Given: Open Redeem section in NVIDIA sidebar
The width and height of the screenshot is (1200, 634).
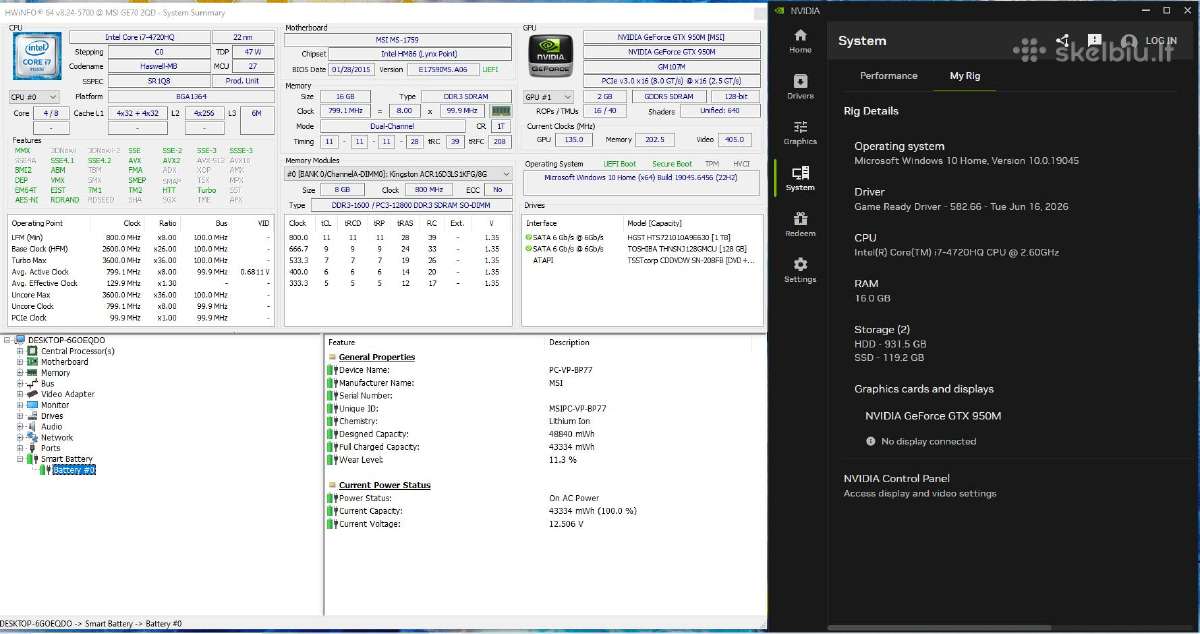Looking at the screenshot, I should 800,224.
